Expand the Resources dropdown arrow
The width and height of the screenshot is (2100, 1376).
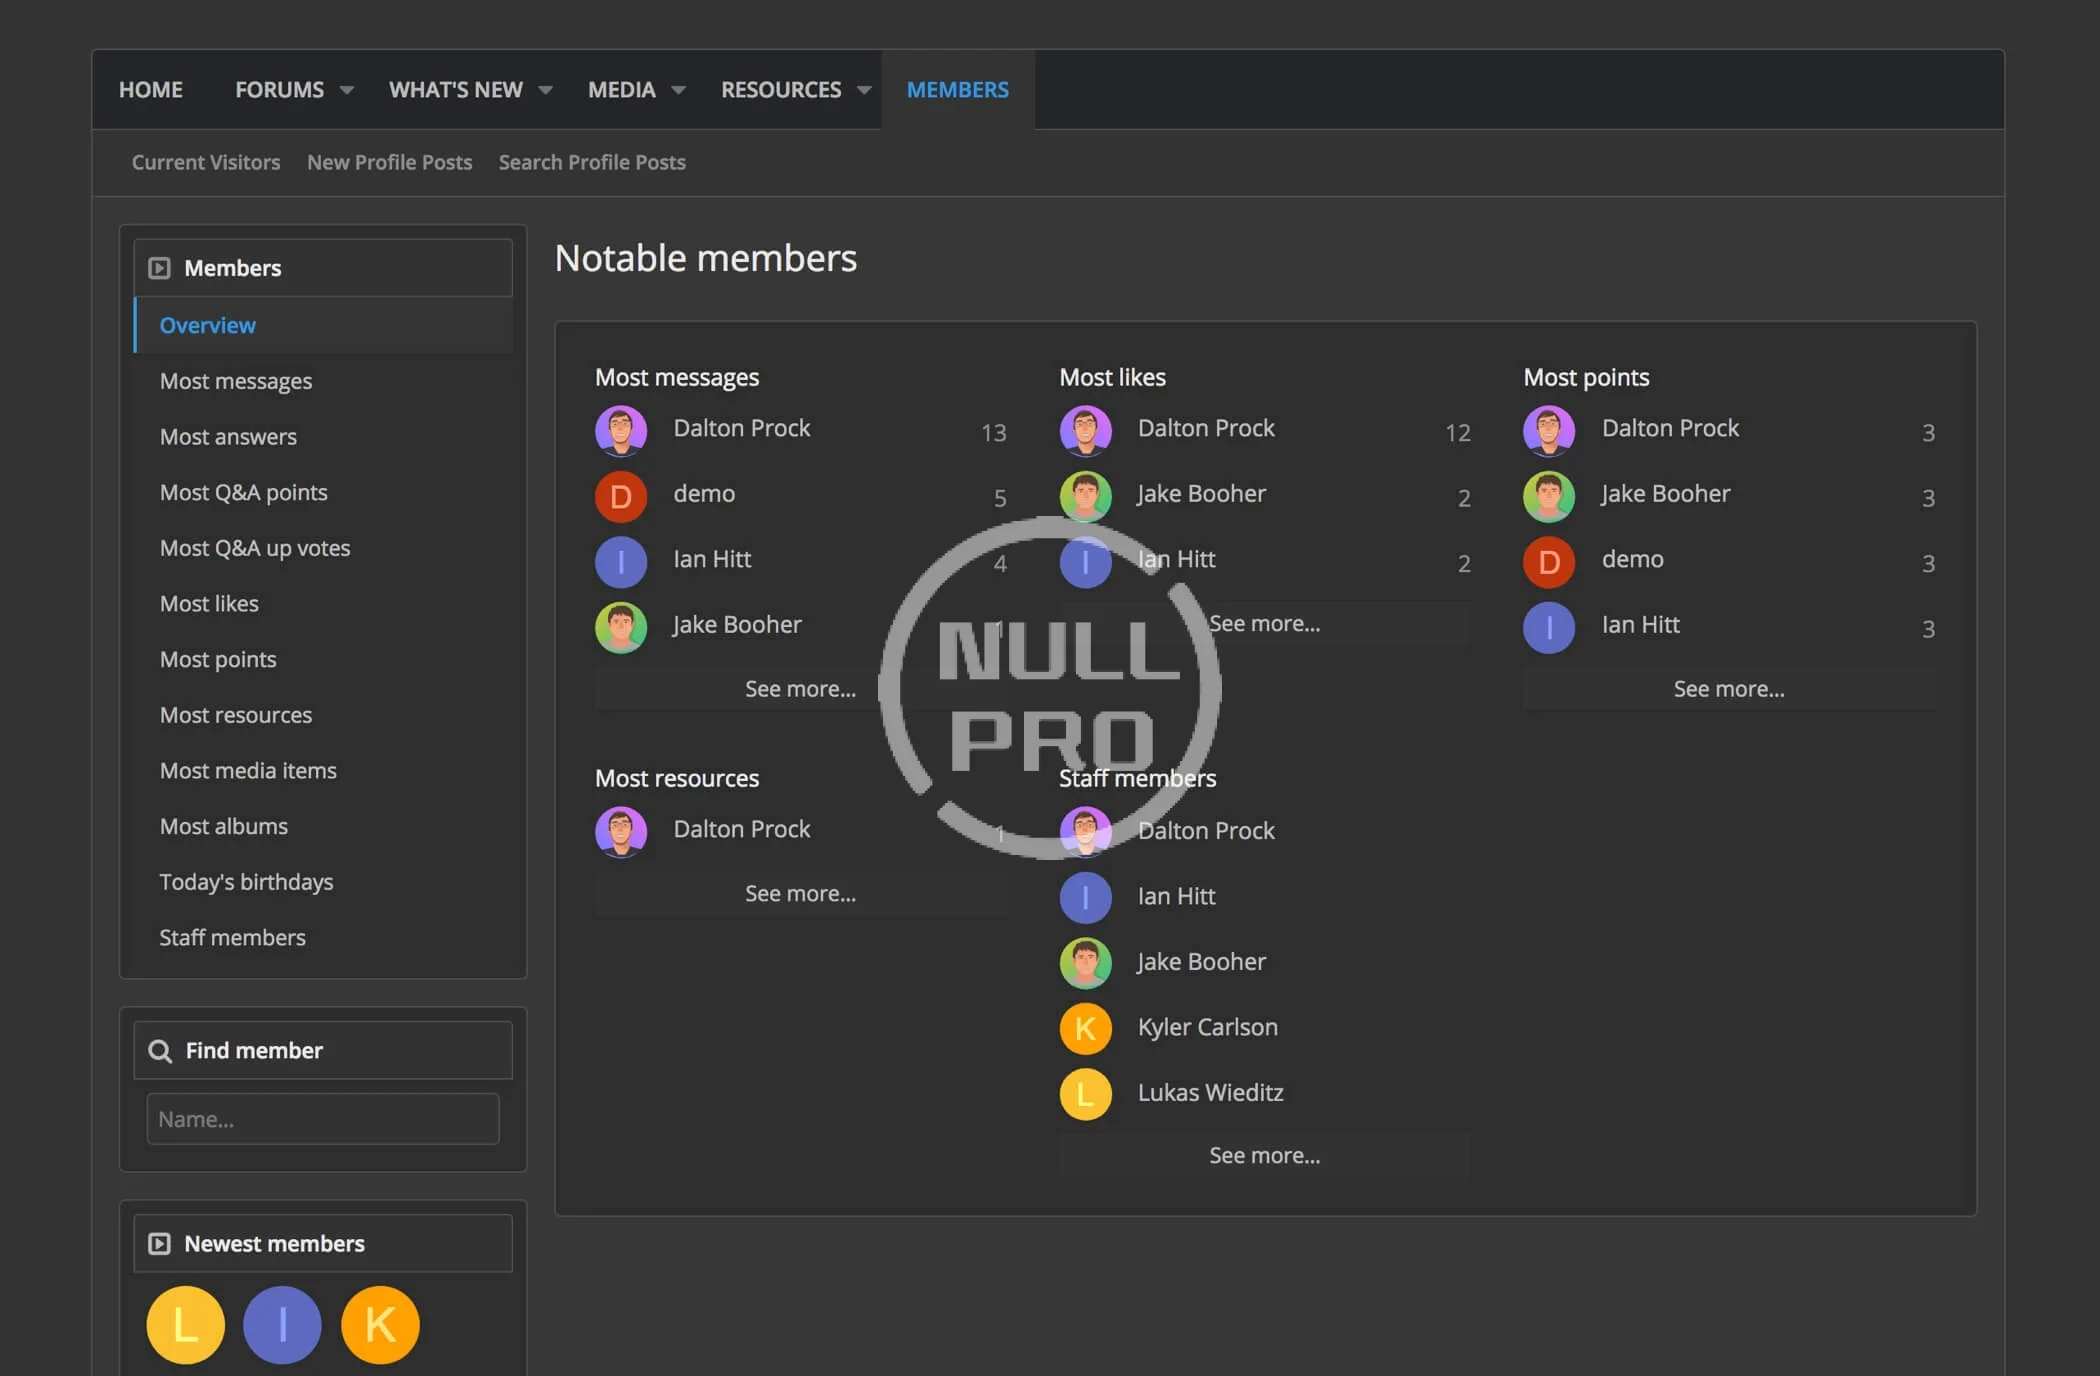(864, 90)
